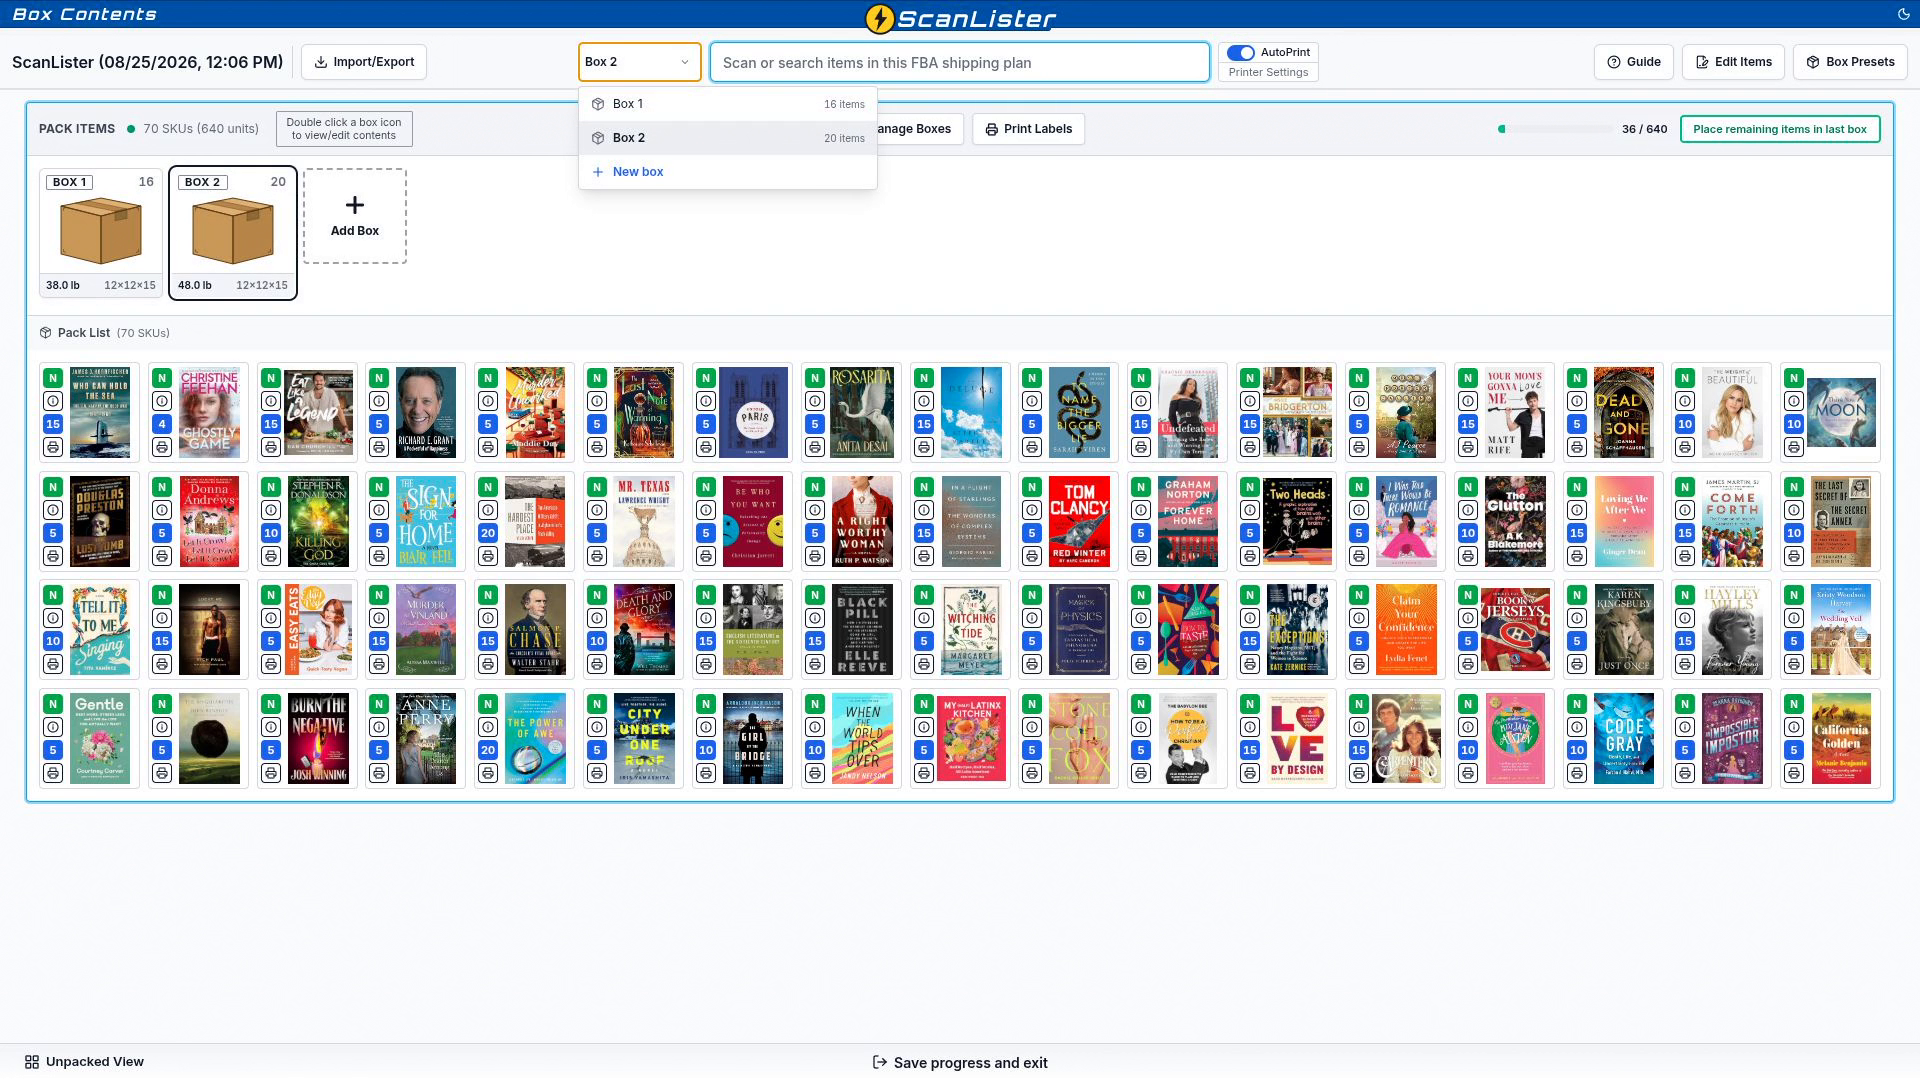
Task: Disable the AutoPrint toggle
Action: [x=1241, y=53]
